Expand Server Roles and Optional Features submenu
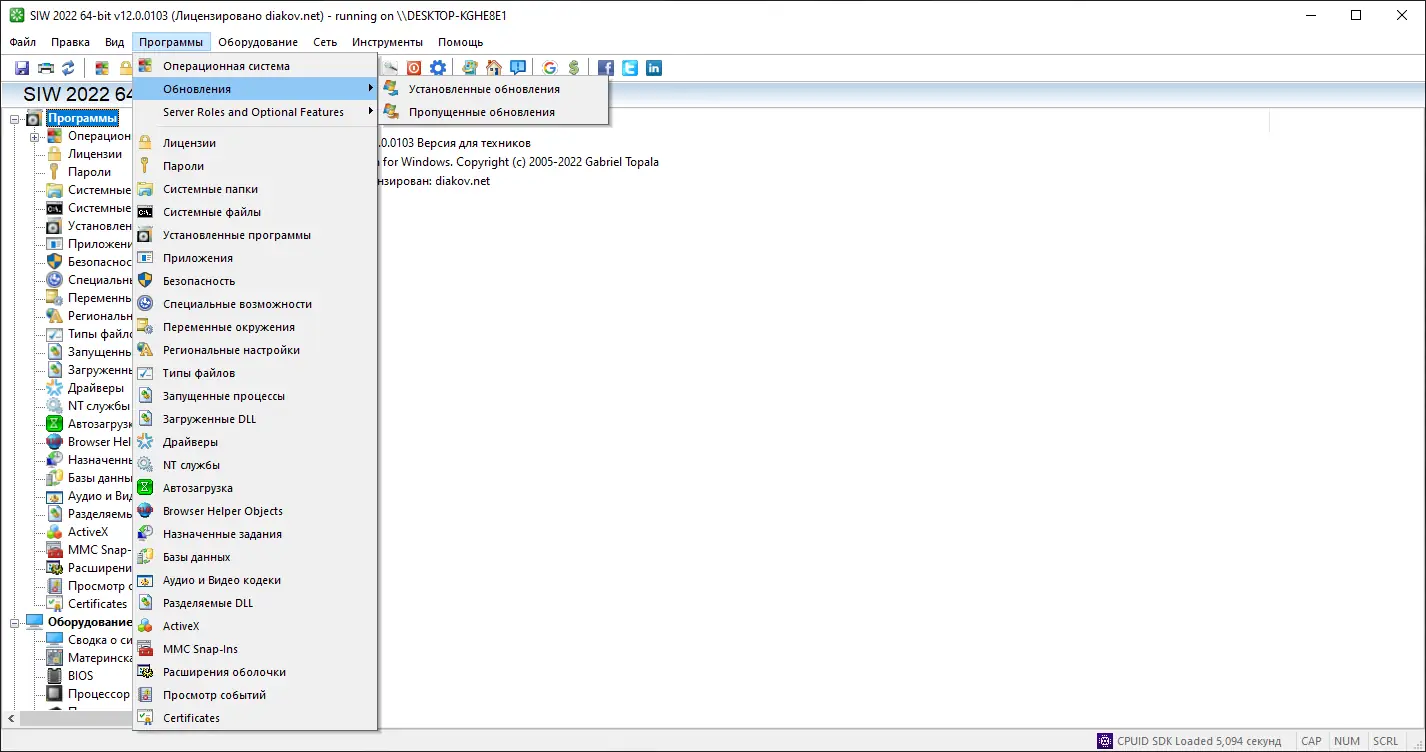Screen dimensions: 1426x752 click(x=255, y=112)
